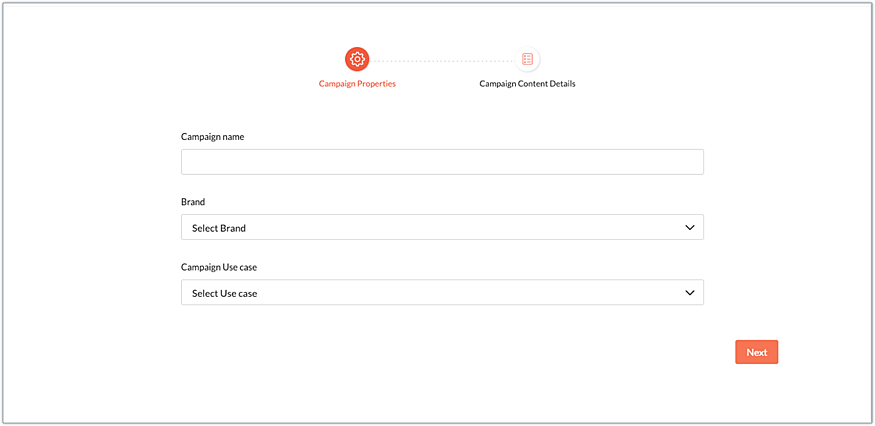
Task: Select the Campaign Content Details step label
Action: [527, 84]
